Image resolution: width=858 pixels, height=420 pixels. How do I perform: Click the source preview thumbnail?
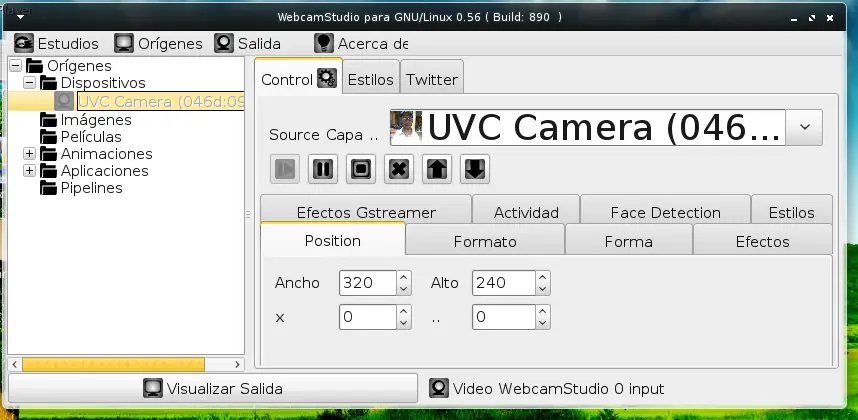(406, 127)
